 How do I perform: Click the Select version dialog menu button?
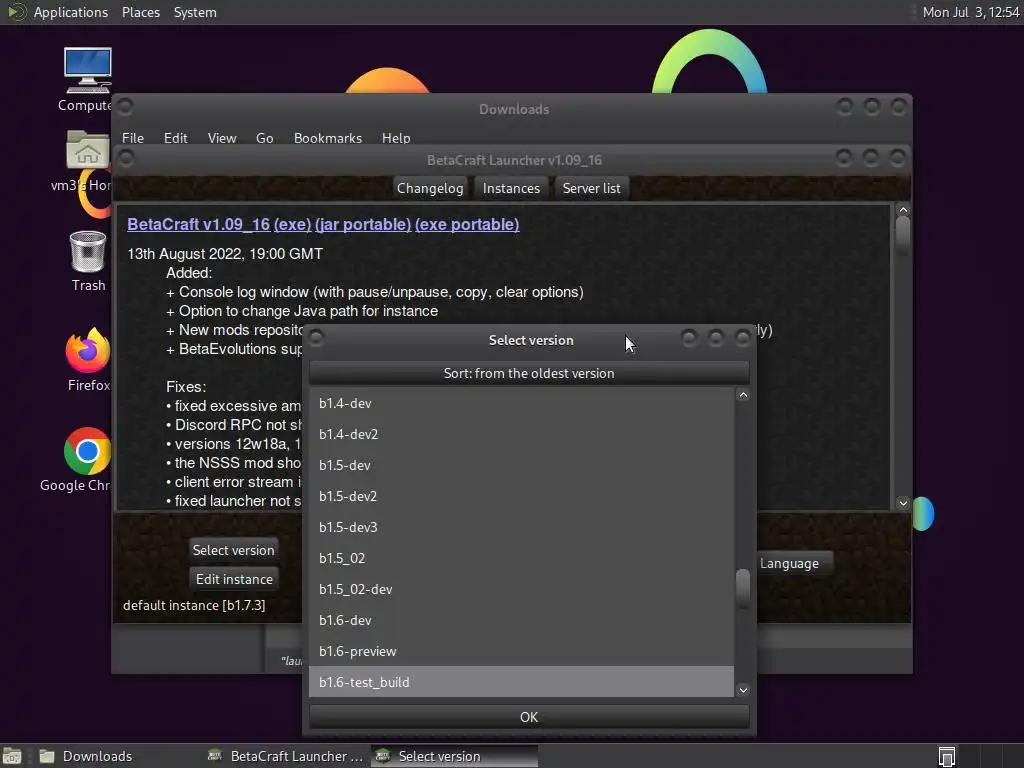click(x=317, y=338)
